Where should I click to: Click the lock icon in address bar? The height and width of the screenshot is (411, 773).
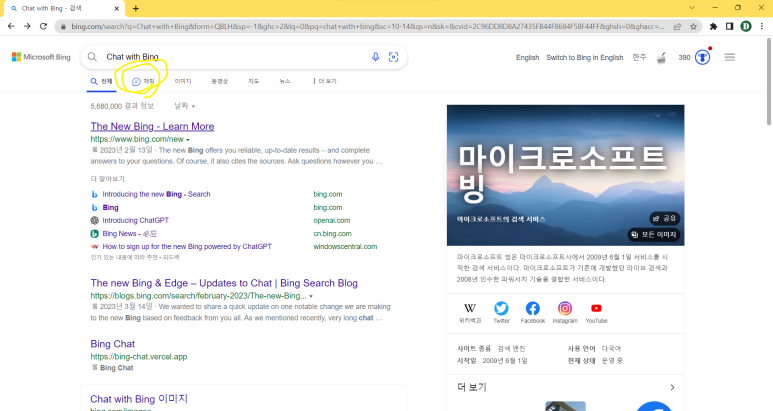pyautogui.click(x=63, y=27)
